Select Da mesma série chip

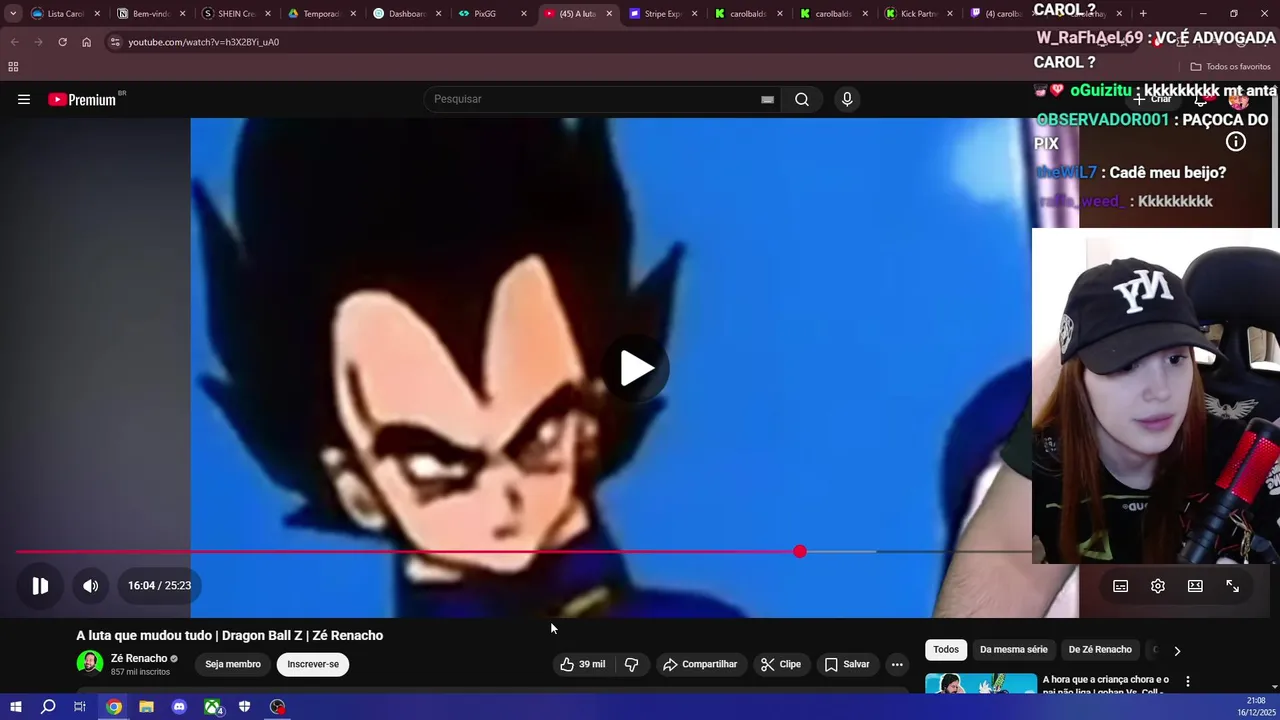(1014, 650)
